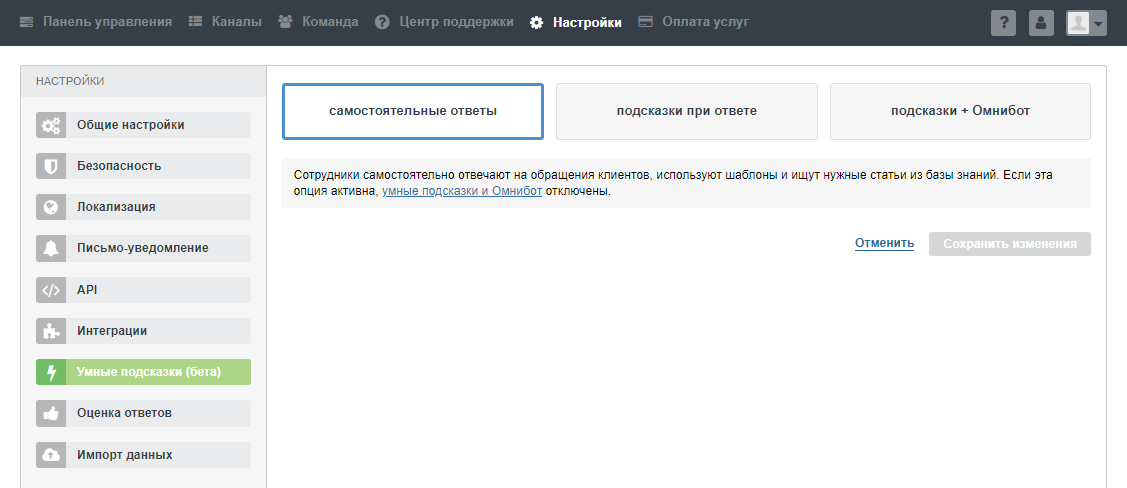Open Локализация settings section
This screenshot has height=488, width=1127.
143,207
